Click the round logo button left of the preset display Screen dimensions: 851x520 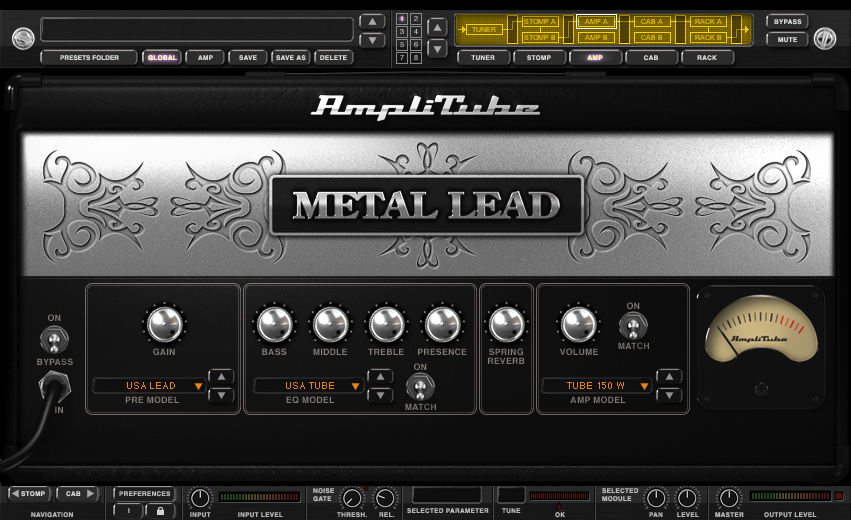[x=23, y=38]
